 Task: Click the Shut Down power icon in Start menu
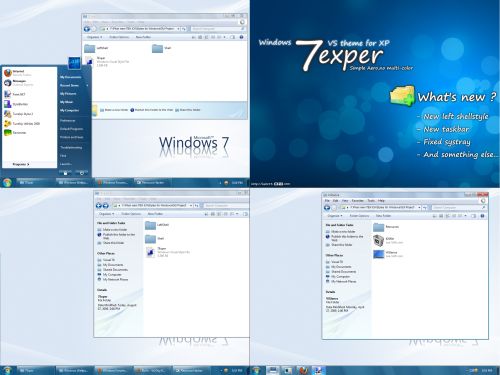coord(82,173)
